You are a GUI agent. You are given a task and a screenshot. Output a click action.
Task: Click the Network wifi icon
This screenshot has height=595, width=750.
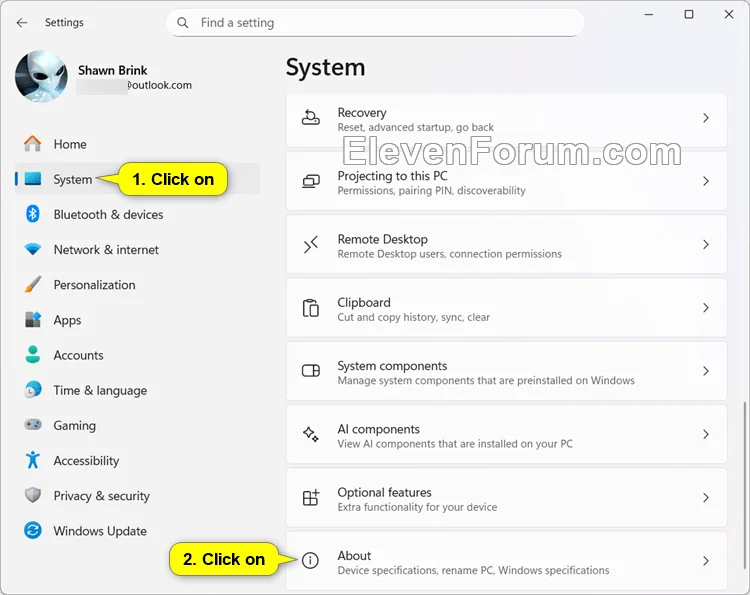[x=33, y=249]
